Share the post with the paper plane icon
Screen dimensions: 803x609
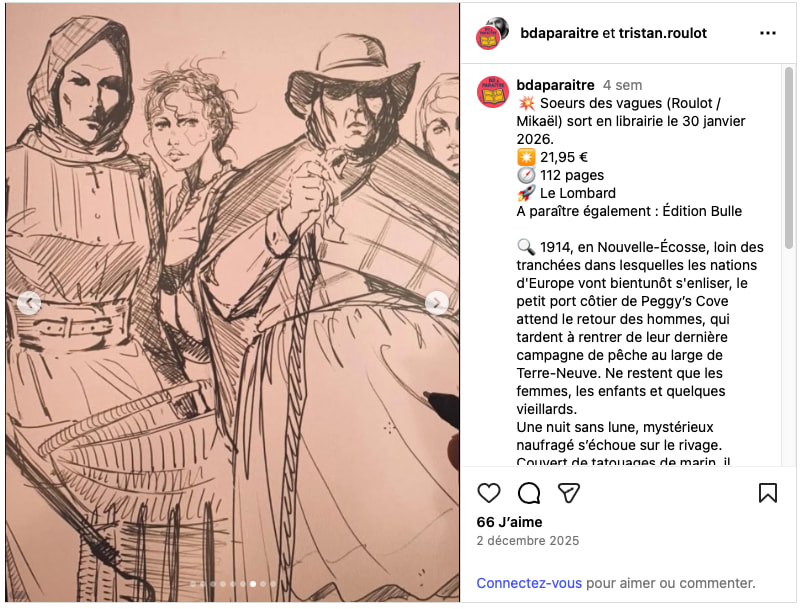569,493
